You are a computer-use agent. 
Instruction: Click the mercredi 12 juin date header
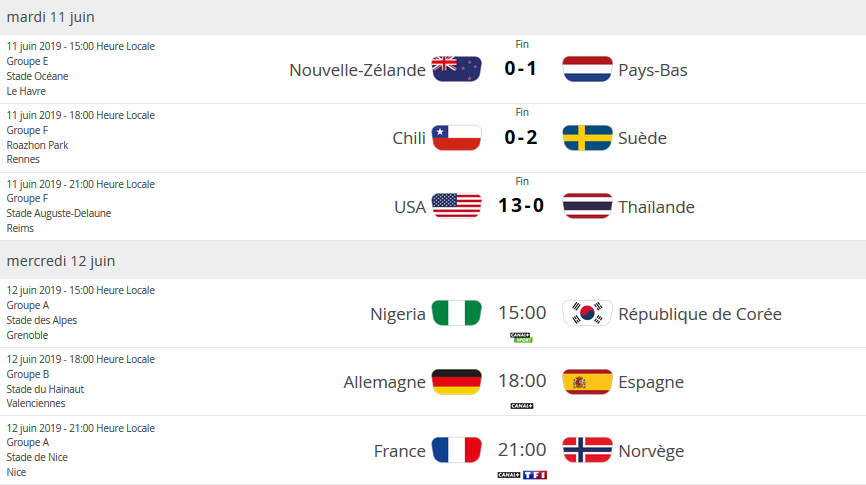tap(61, 261)
